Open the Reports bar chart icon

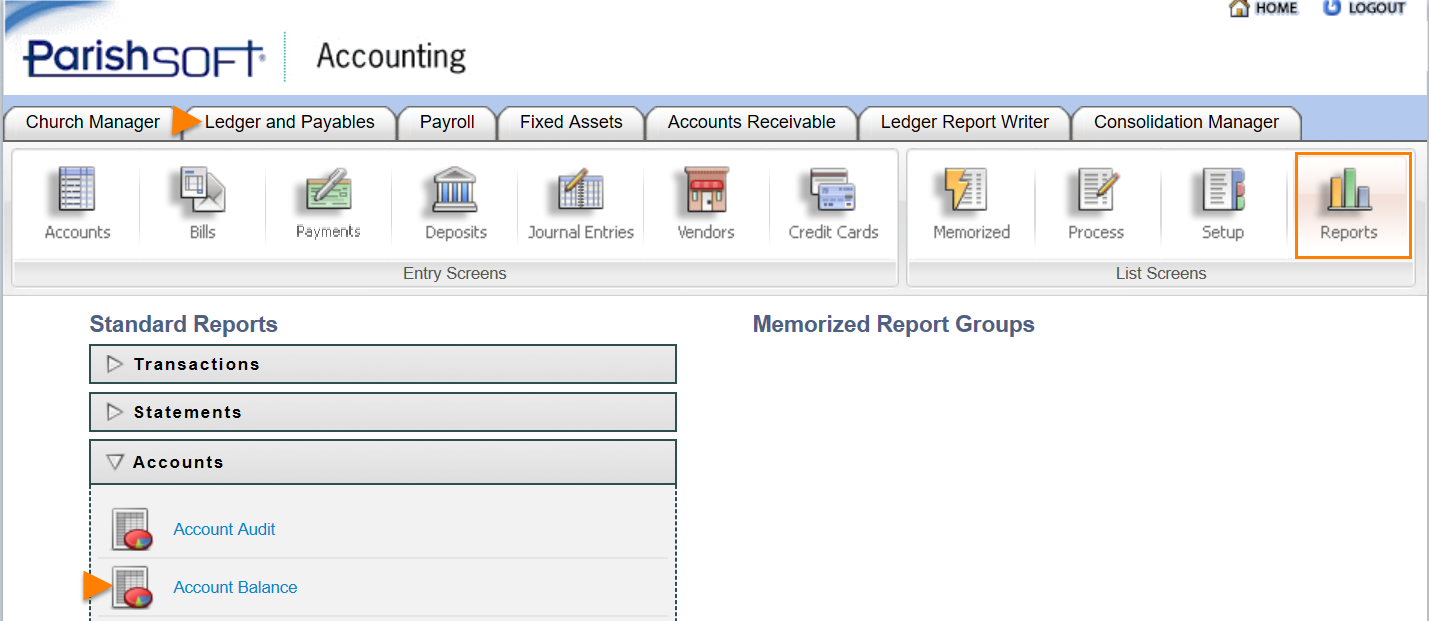(1348, 190)
